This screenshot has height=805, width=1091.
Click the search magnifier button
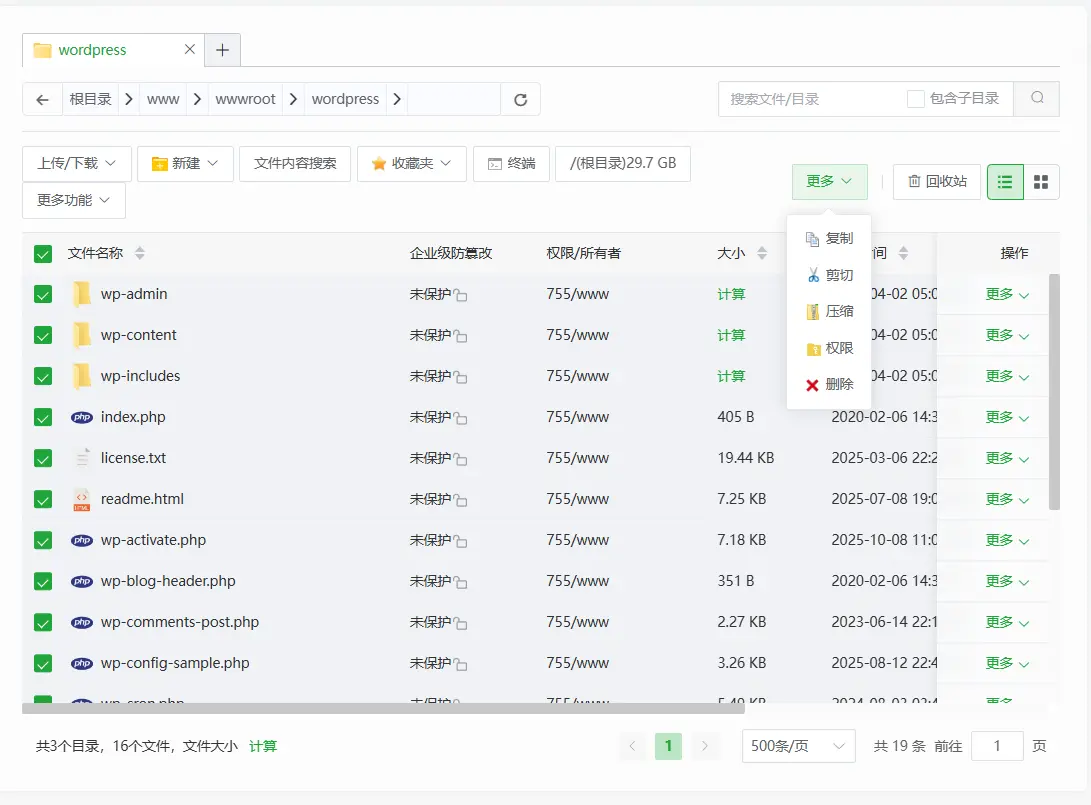pyautogui.click(x=1037, y=98)
